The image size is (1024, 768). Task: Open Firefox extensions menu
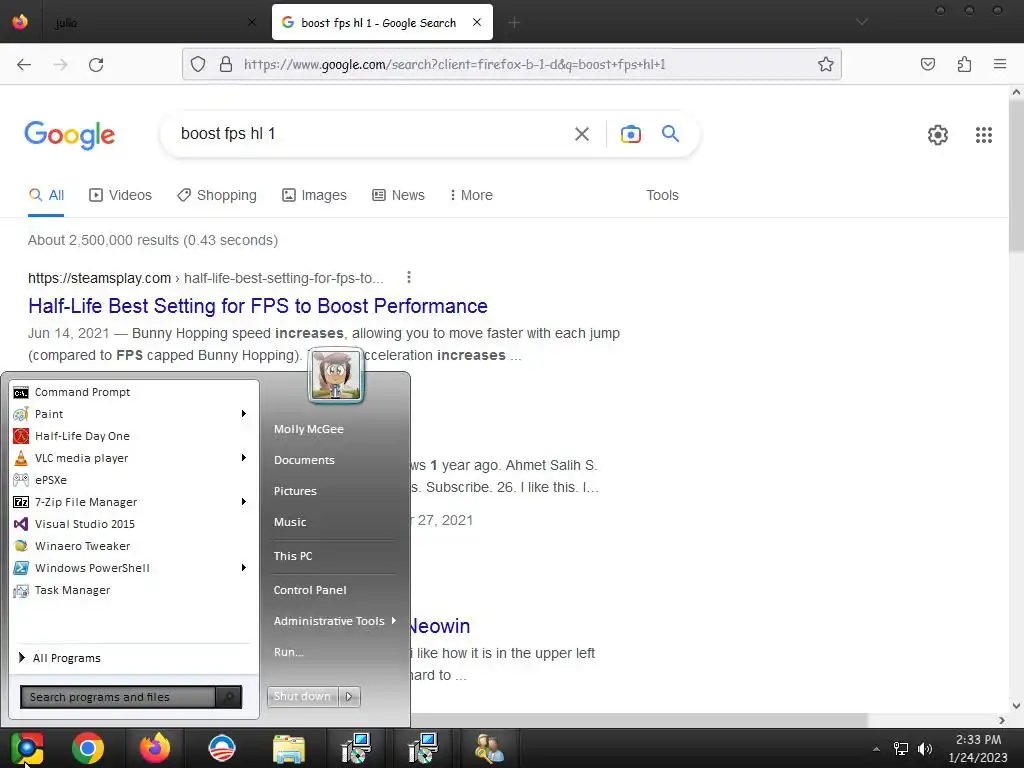click(x=964, y=64)
